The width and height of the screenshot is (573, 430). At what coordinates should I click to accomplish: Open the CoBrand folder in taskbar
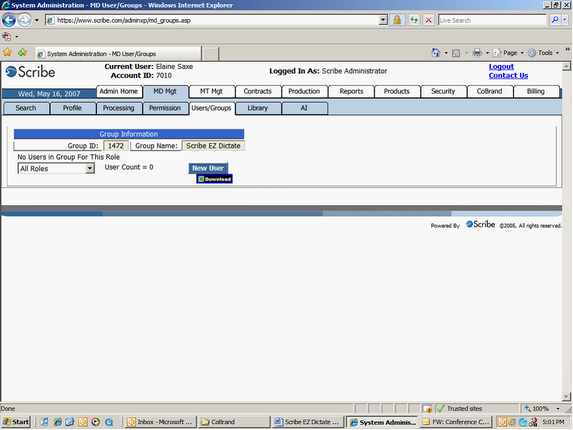point(234,422)
